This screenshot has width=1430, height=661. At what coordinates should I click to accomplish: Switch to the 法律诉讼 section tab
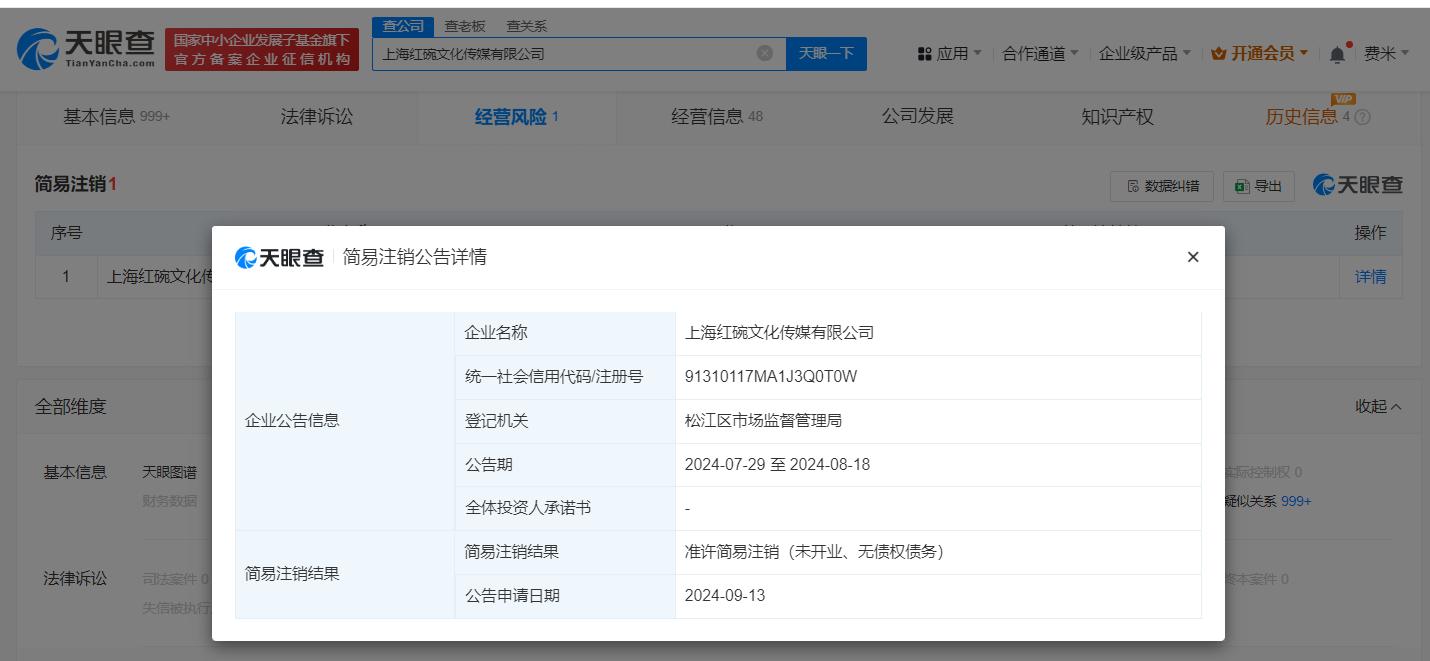(x=317, y=115)
